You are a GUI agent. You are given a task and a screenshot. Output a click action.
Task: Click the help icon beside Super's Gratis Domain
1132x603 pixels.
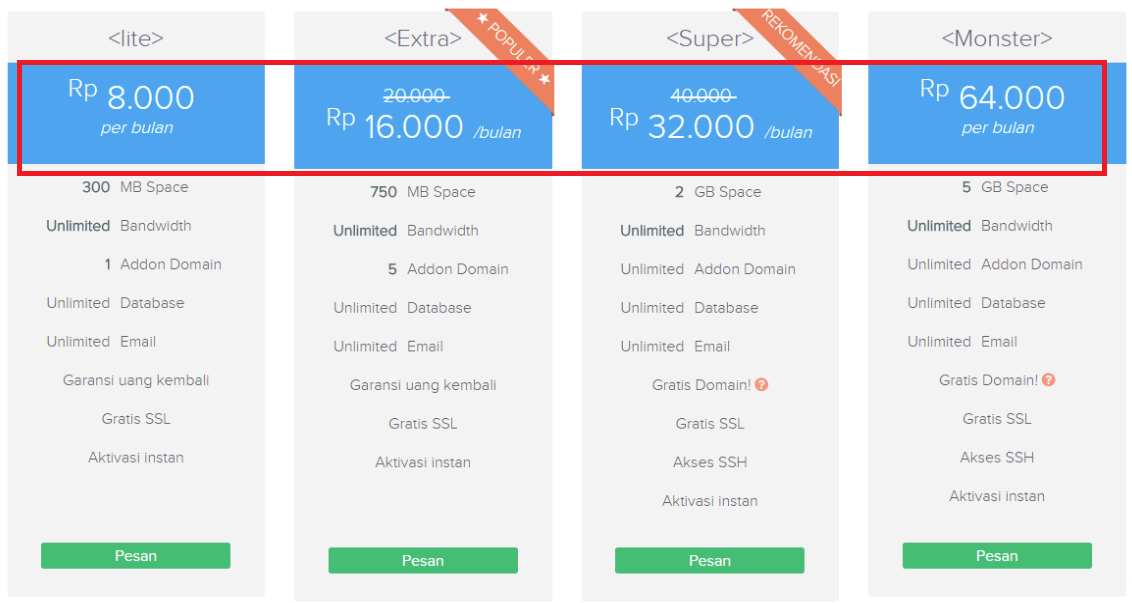point(762,385)
